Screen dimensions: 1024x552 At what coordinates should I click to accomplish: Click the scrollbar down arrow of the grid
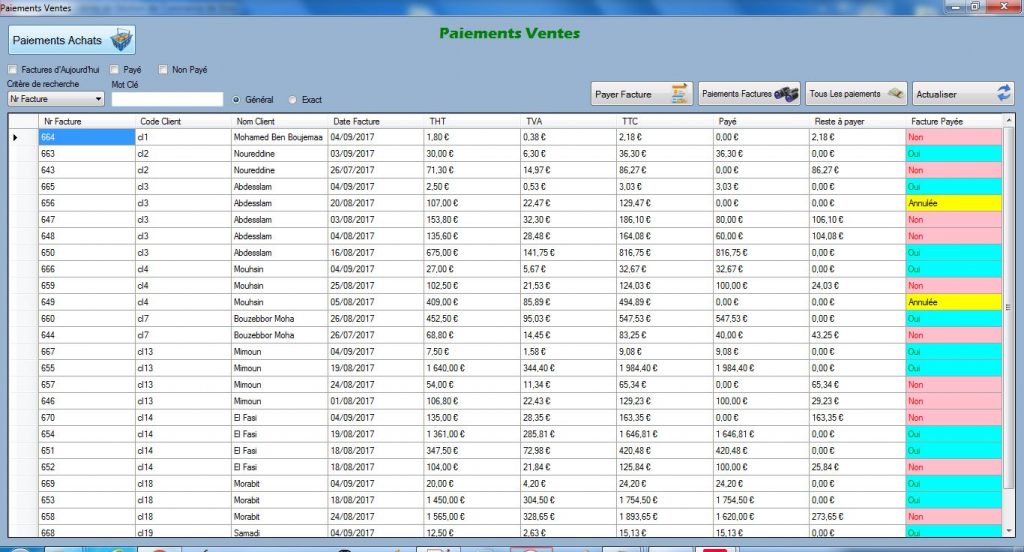1009,531
